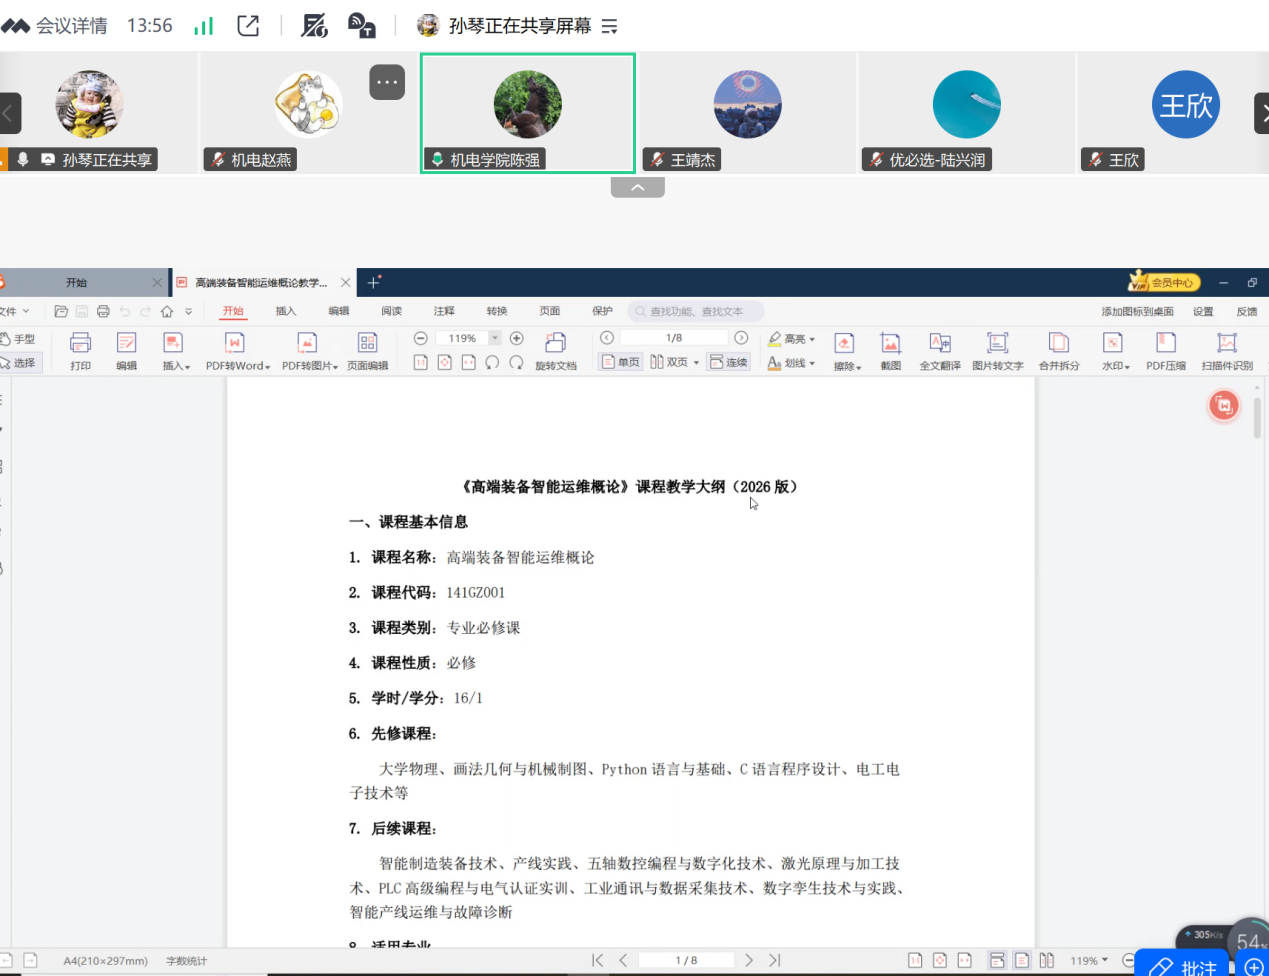Open the 合并拆分 merge split tool
This screenshot has height=976, width=1269.
point(1059,351)
